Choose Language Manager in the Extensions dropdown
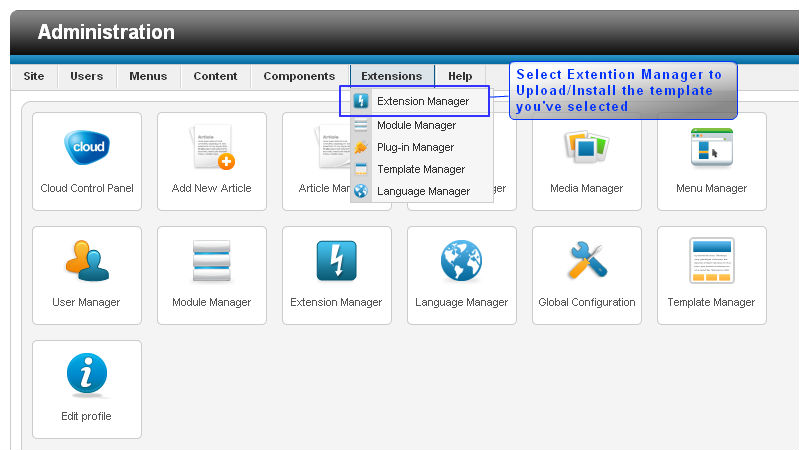Image resolution: width=799 pixels, height=450 pixels. 423,191
